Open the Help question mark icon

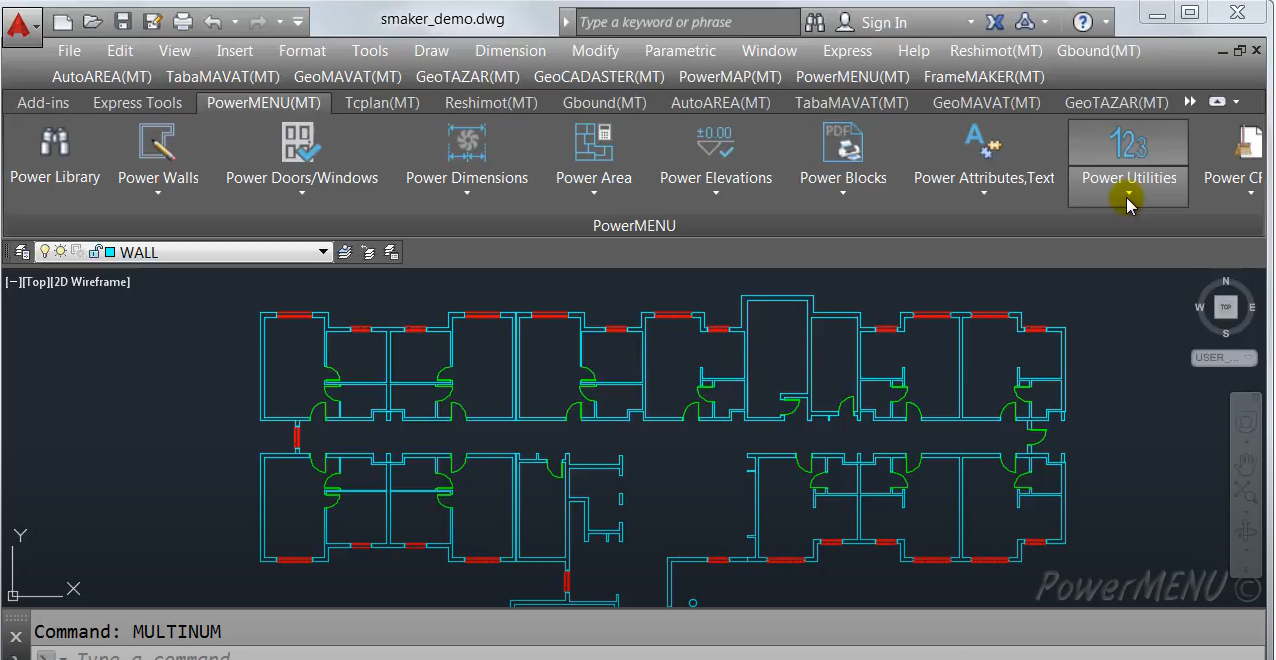(x=1082, y=22)
